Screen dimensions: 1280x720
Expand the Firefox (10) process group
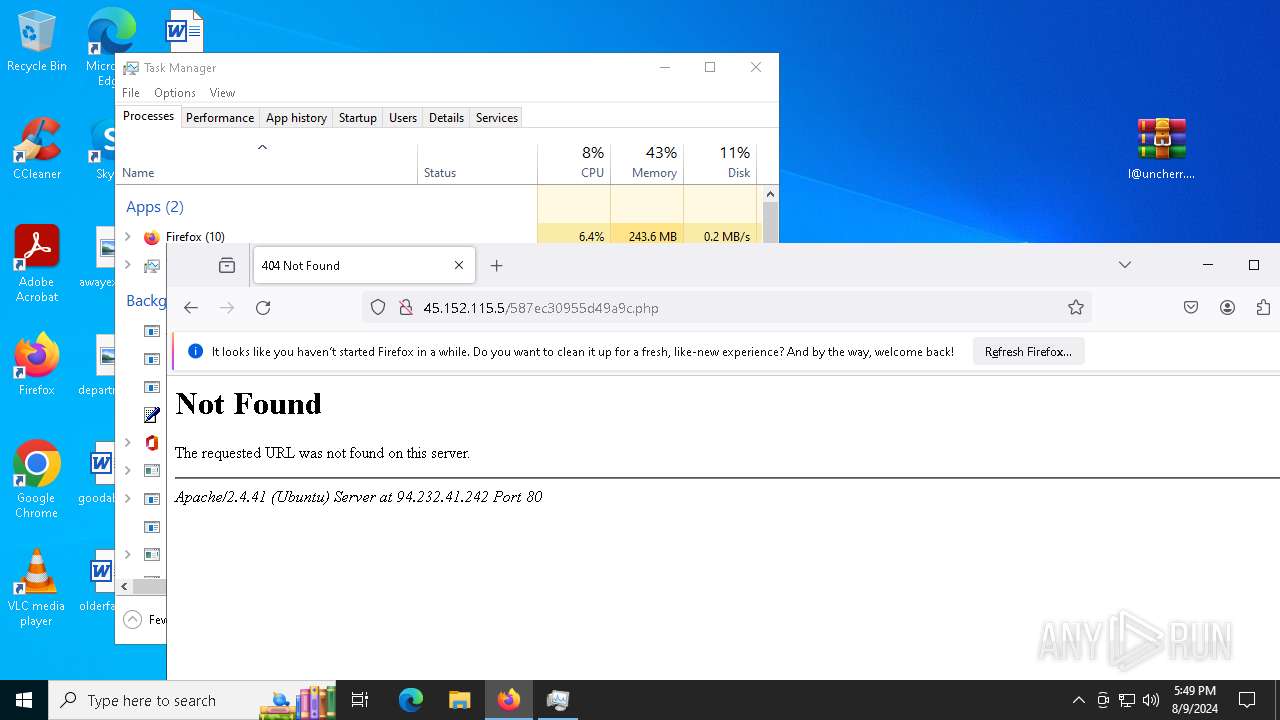127,237
